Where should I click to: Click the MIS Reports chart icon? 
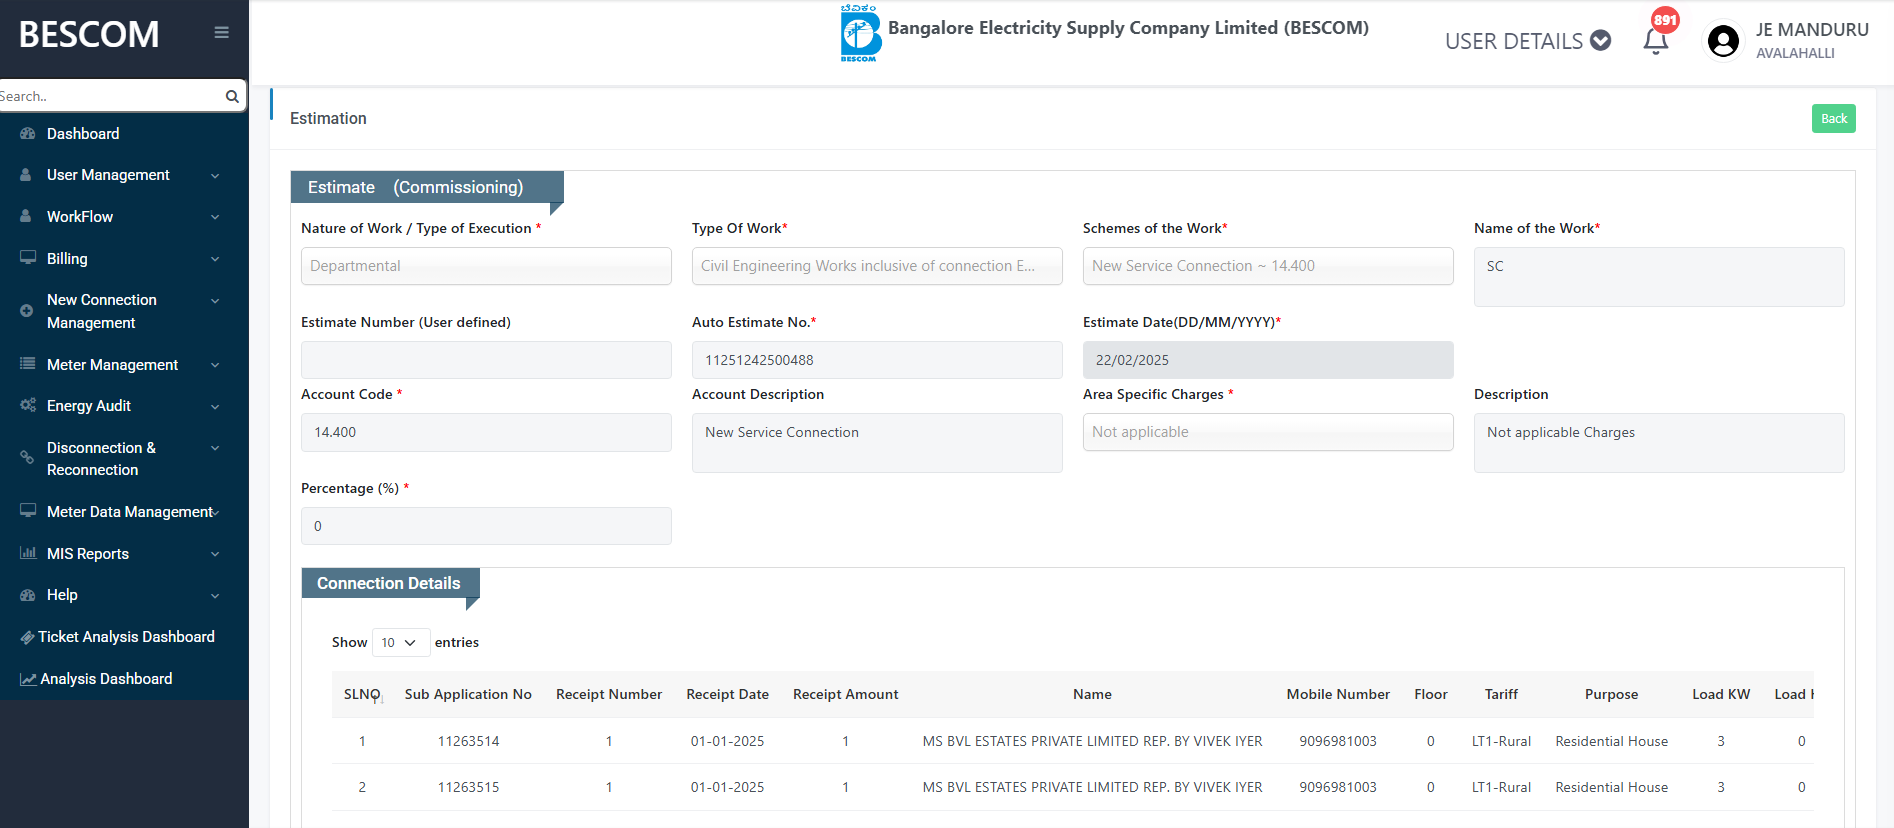click(x=28, y=553)
